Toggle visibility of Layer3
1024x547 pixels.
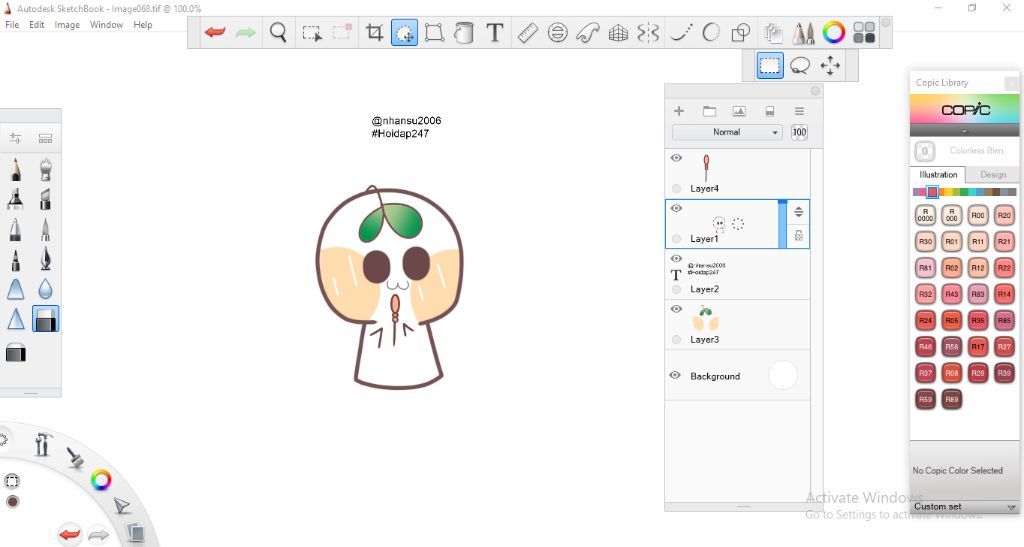(676, 309)
